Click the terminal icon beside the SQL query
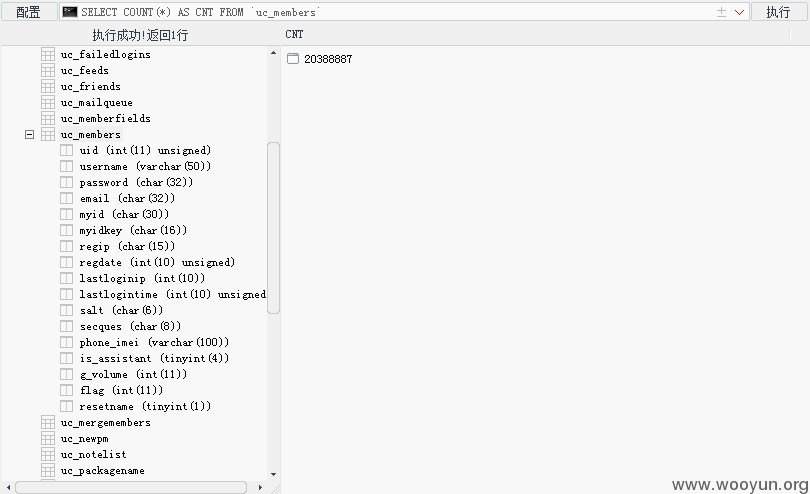Screen dimensions: 810x494 tap(70, 12)
